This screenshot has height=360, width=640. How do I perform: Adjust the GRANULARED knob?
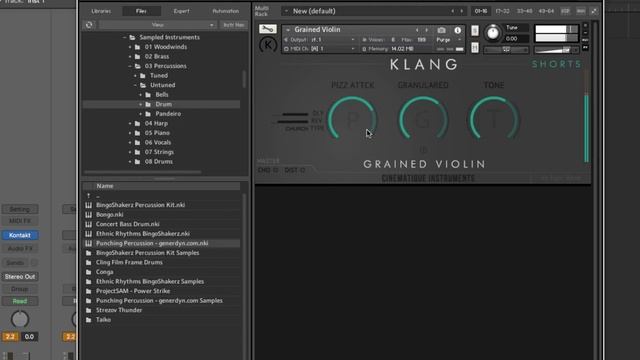423,119
